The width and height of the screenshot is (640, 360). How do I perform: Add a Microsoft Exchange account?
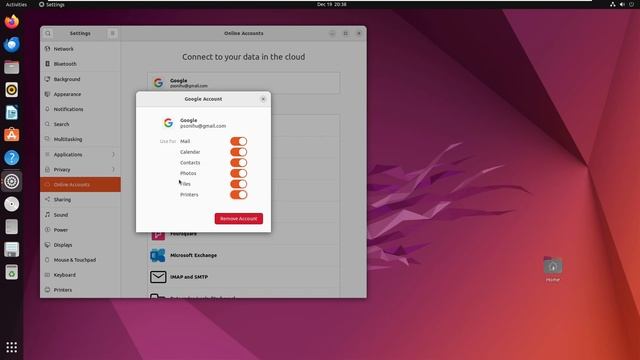coord(244,255)
